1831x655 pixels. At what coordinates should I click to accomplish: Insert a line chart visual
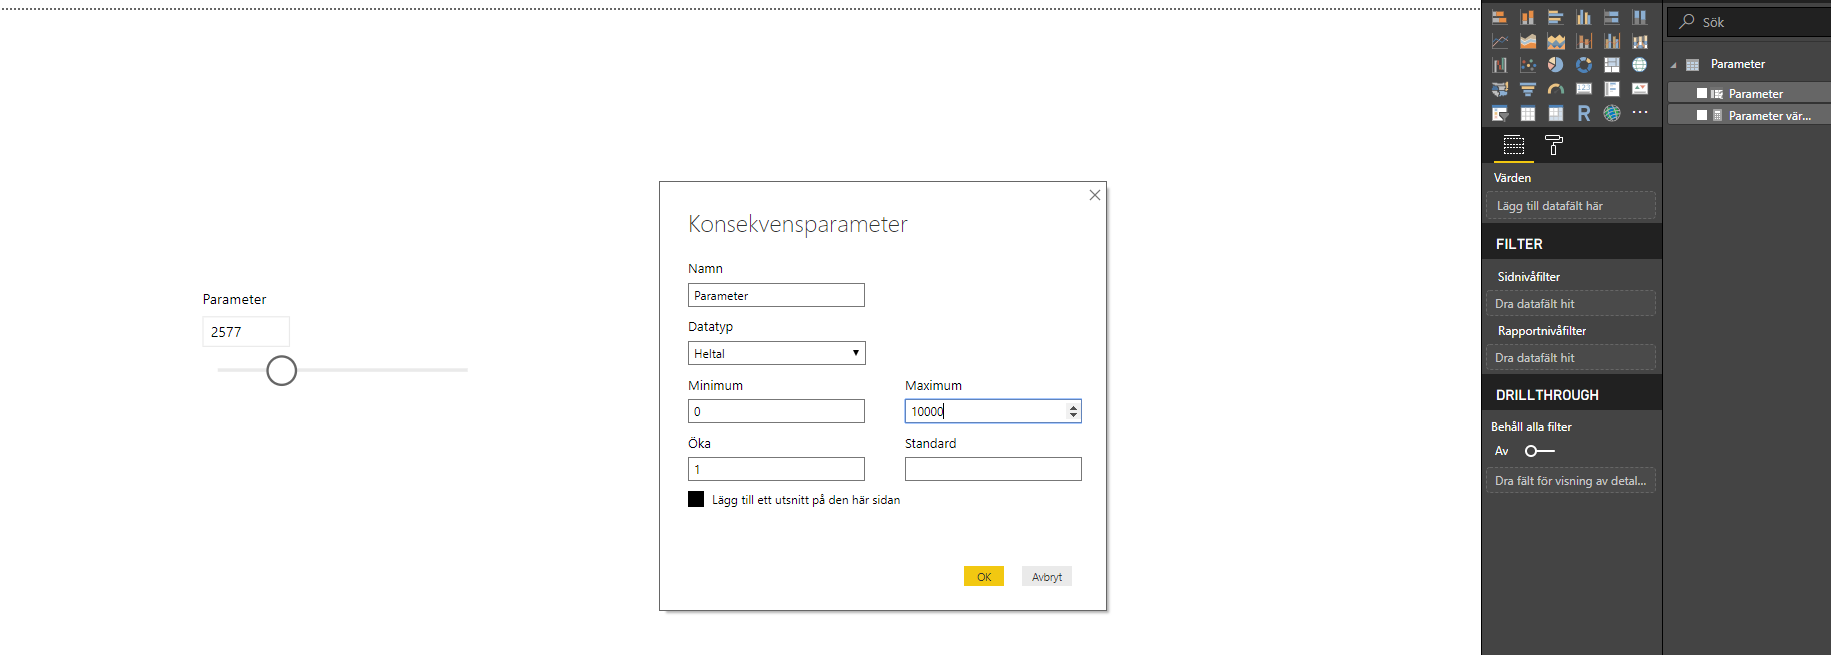[x=1499, y=41]
